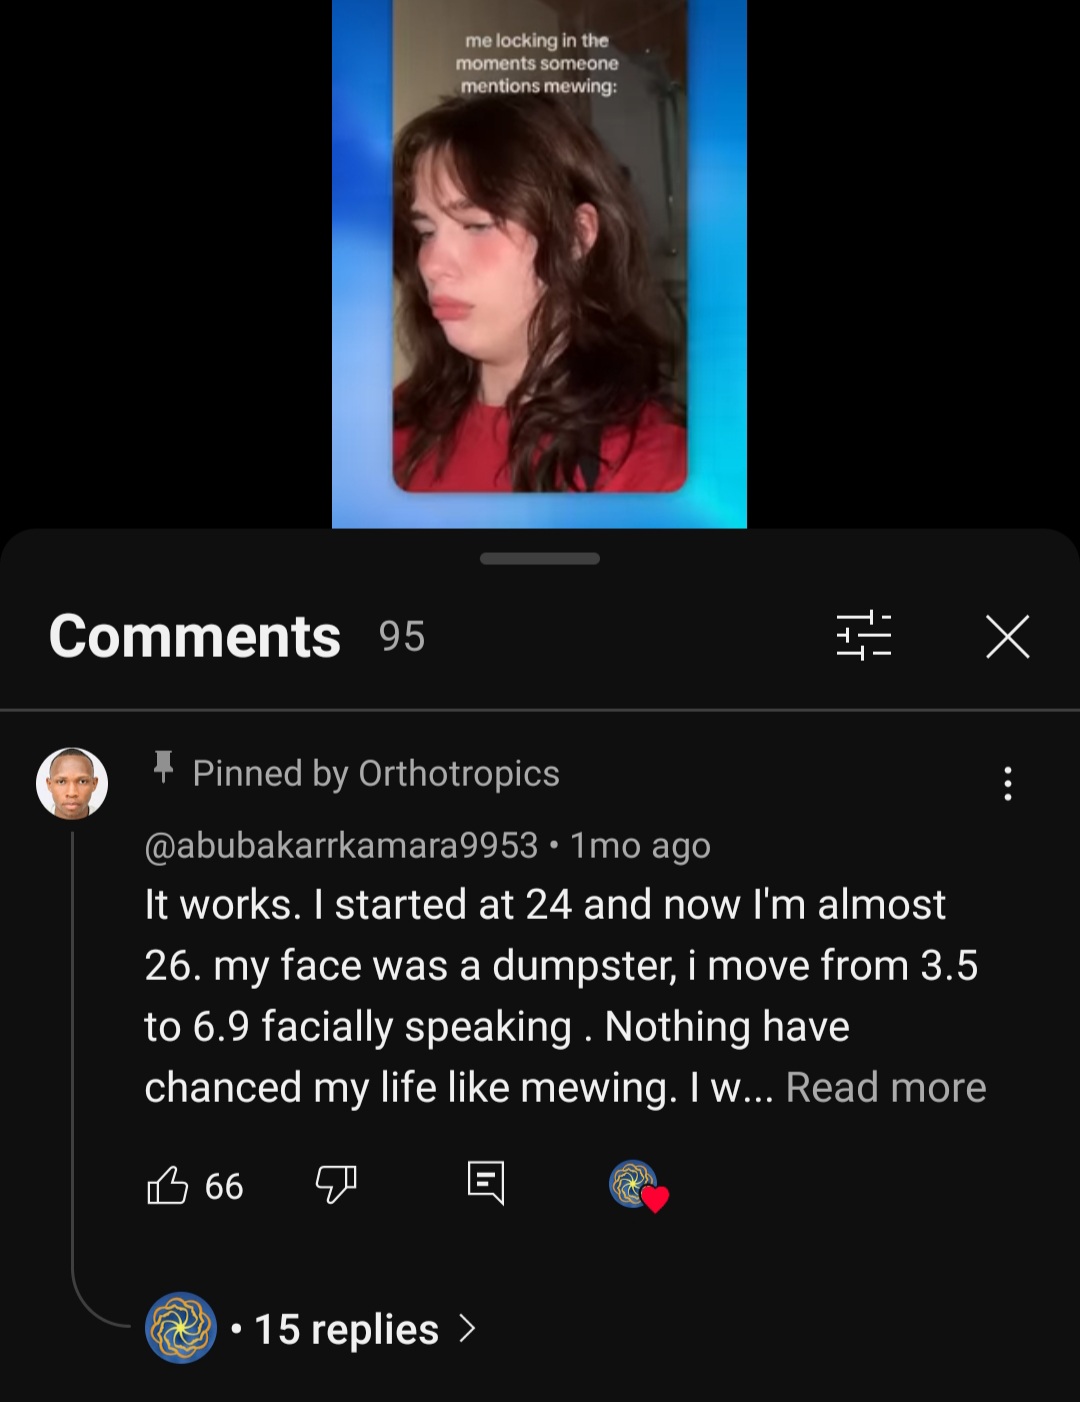Tap the drag handle atop the comments sheet

[540, 558]
